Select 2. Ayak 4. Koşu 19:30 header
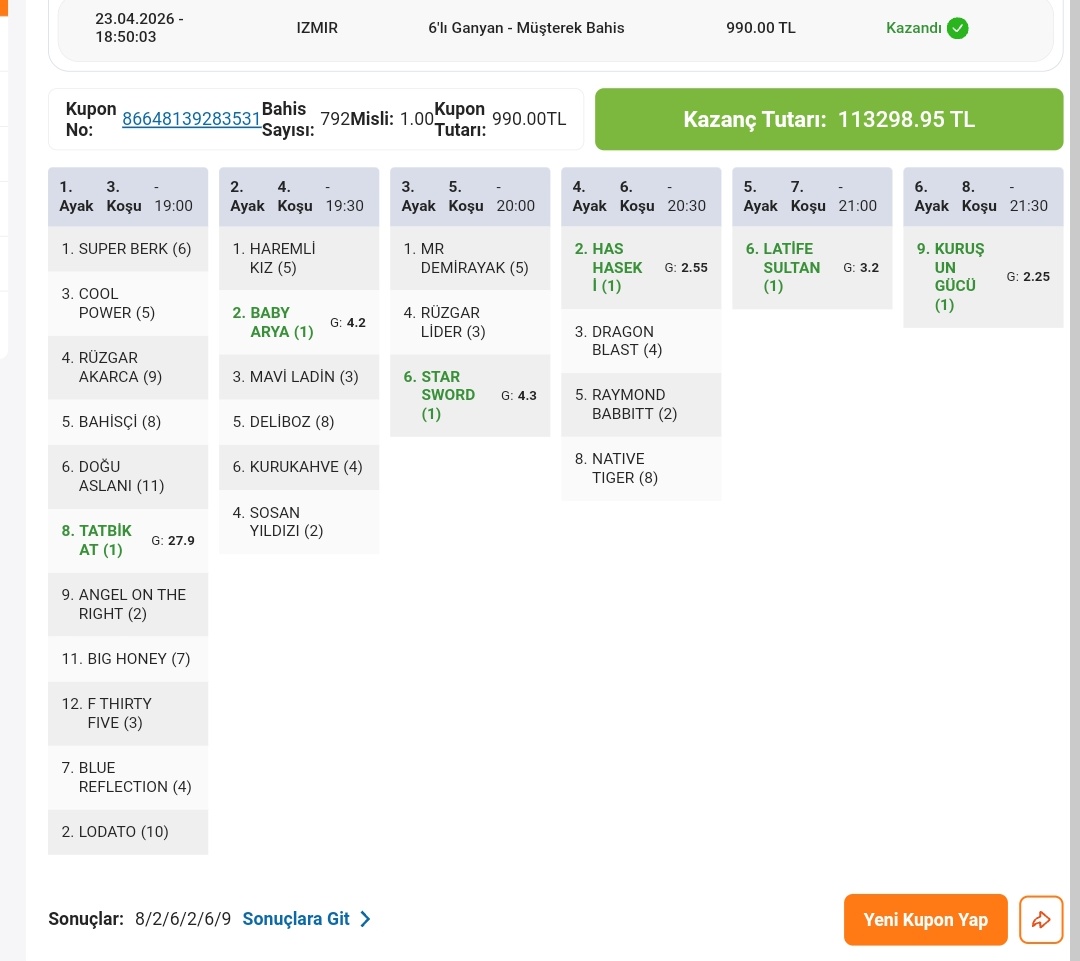The height and width of the screenshot is (961, 1080). 299,196
